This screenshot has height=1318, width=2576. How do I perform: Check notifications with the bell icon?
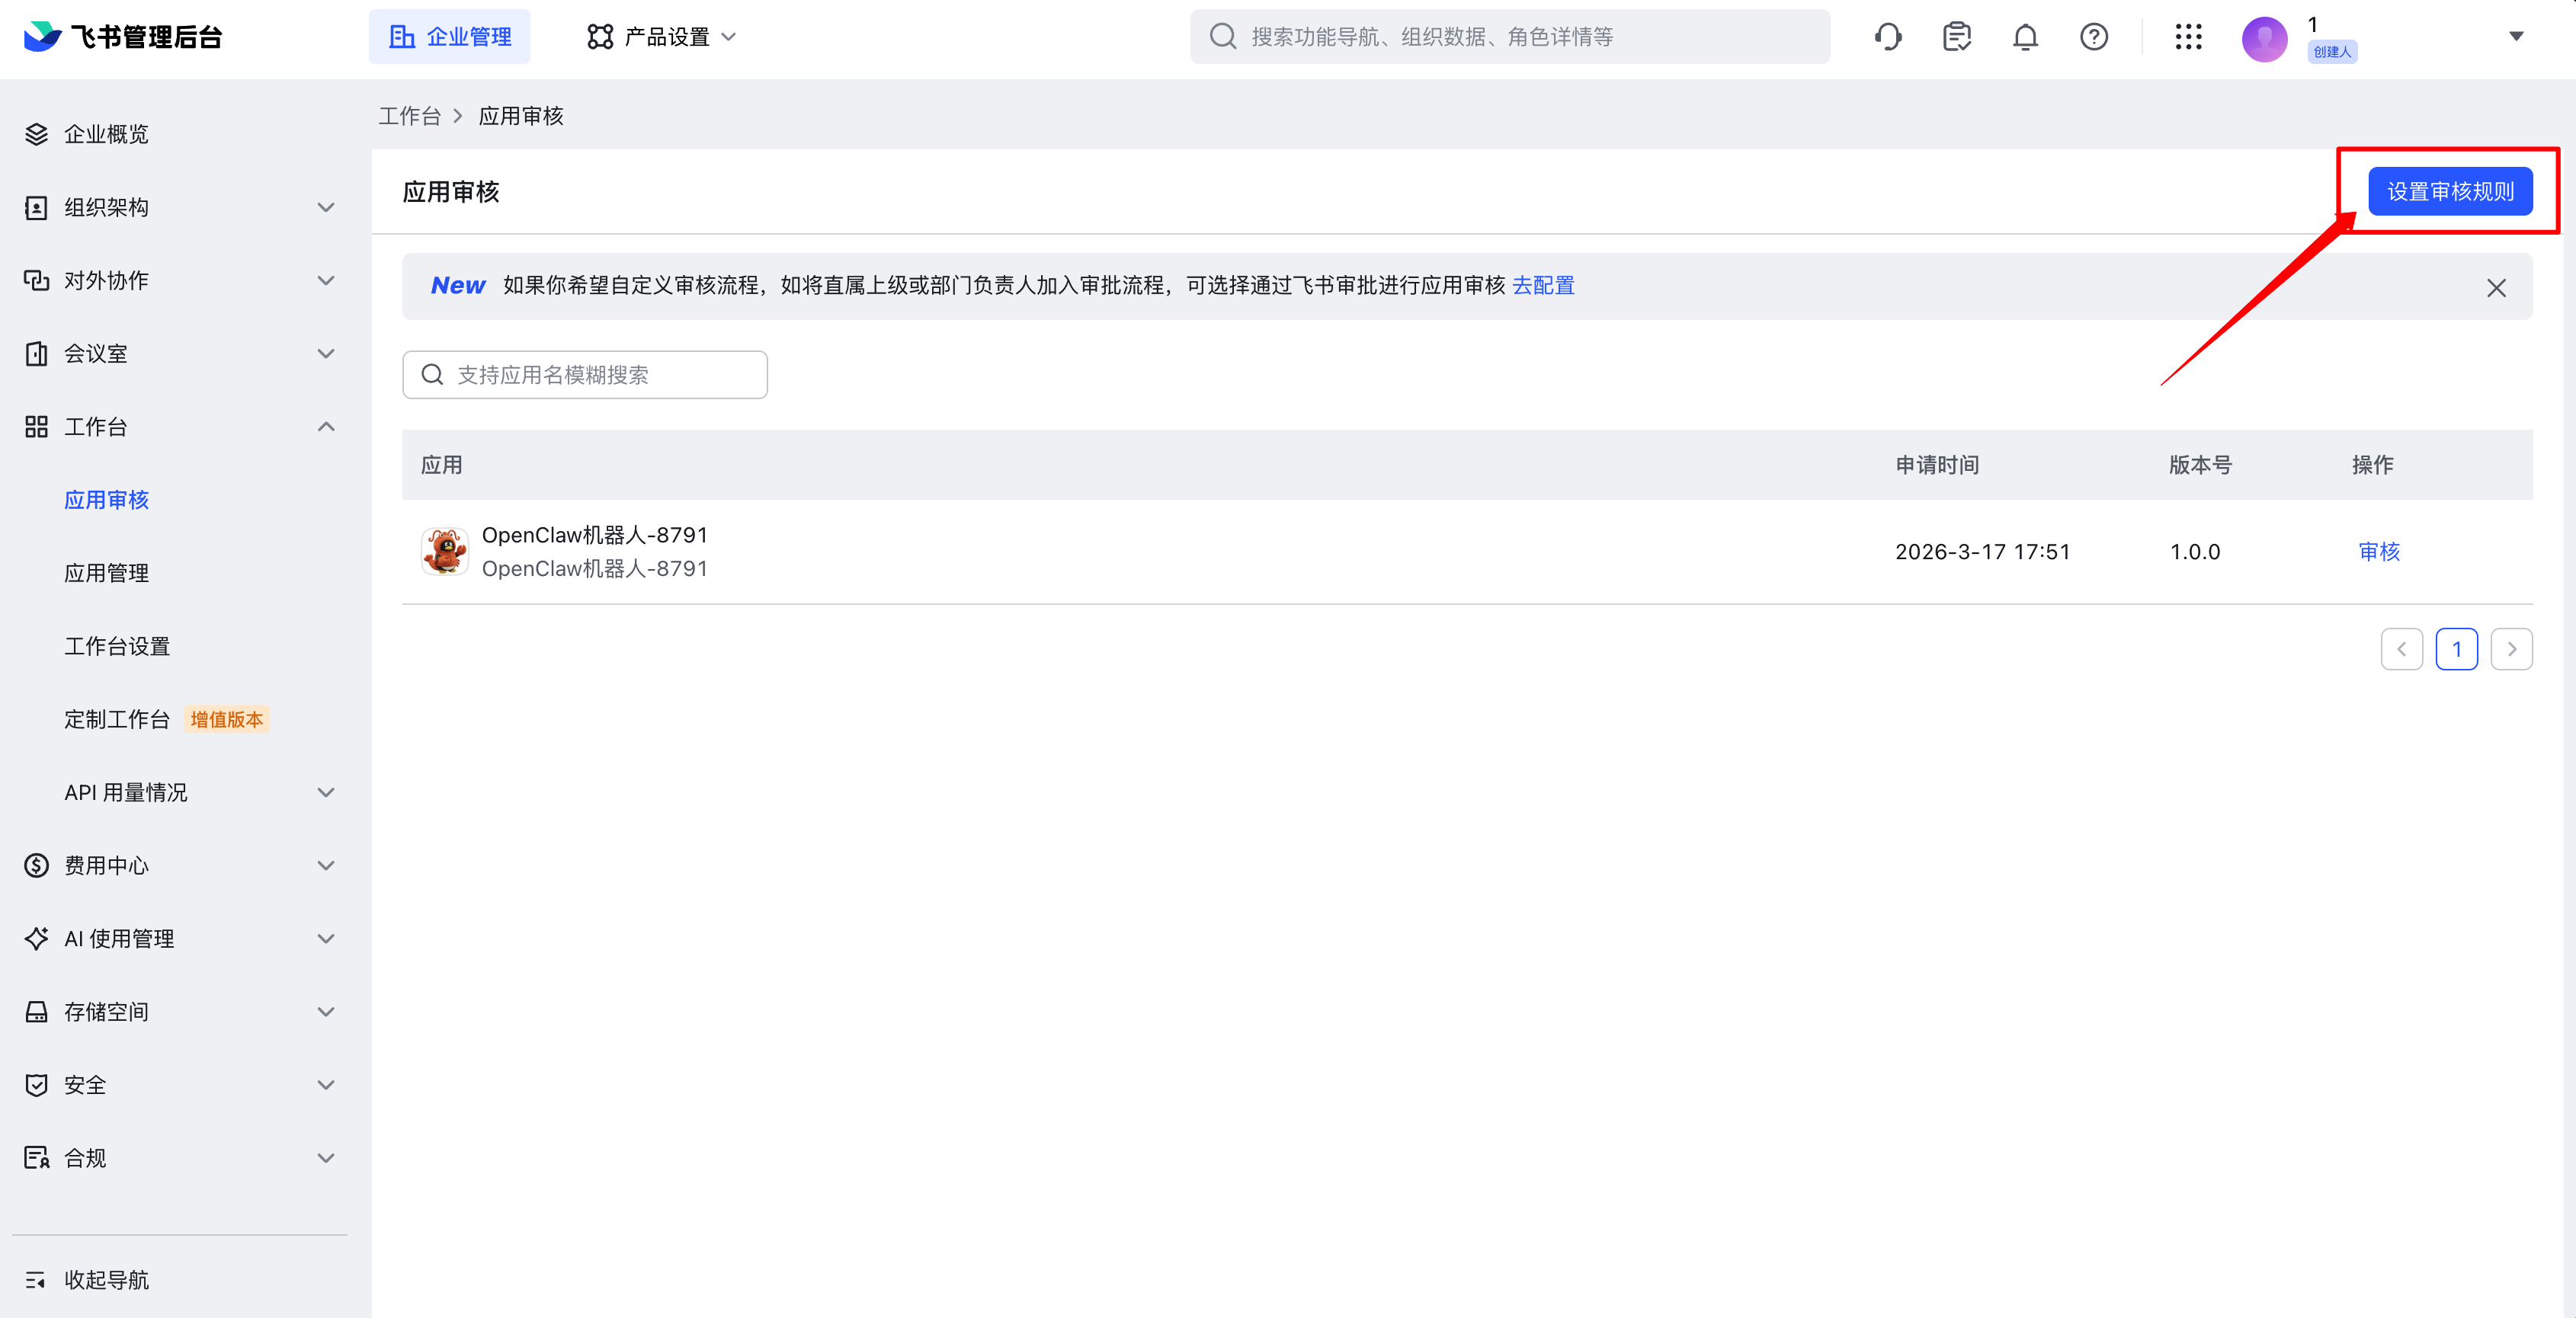[x=2024, y=36]
